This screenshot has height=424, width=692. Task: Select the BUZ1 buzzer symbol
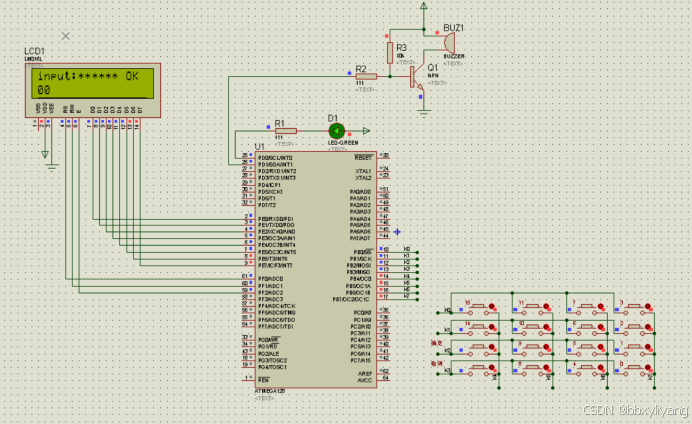(450, 43)
